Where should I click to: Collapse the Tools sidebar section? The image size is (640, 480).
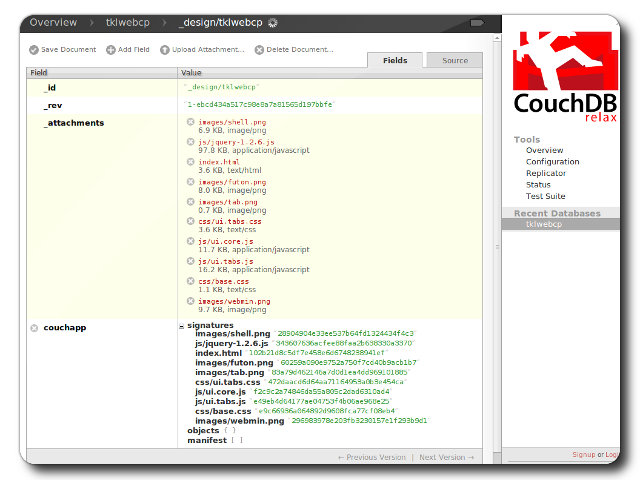(x=527, y=140)
